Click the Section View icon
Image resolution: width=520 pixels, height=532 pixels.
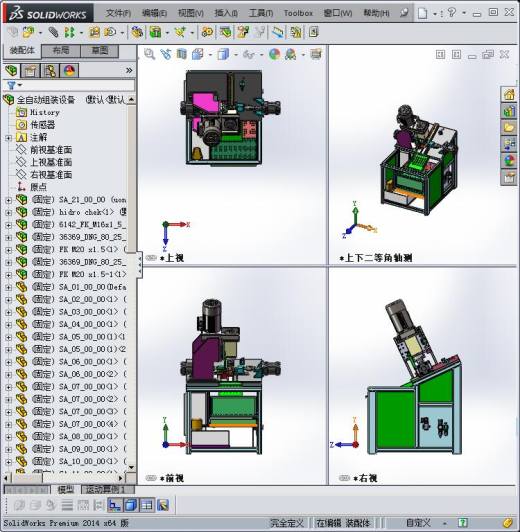pos(181,54)
